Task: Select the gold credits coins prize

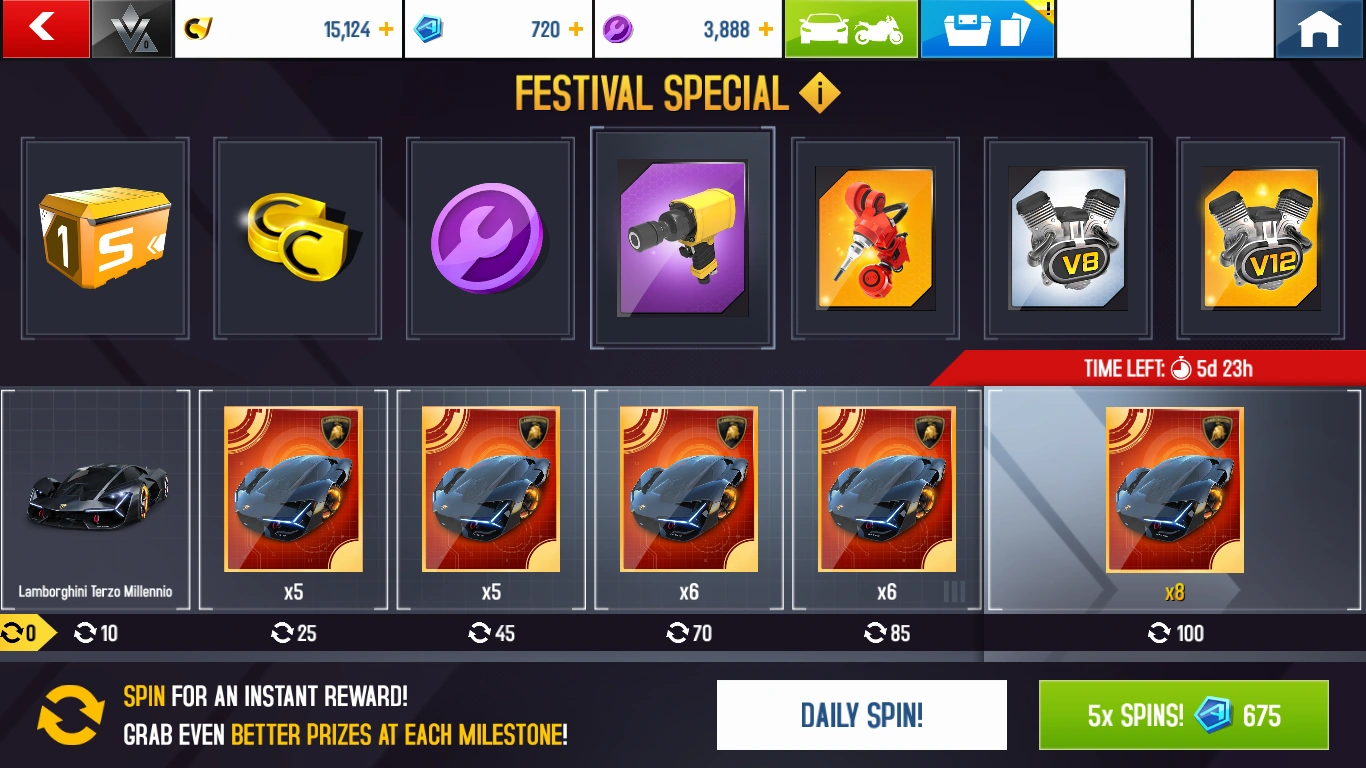Action: 297,238
